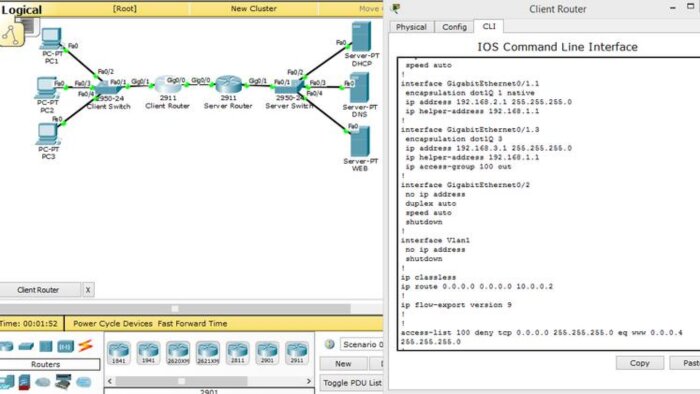Choose the Wireless Devices category icon

point(65,346)
